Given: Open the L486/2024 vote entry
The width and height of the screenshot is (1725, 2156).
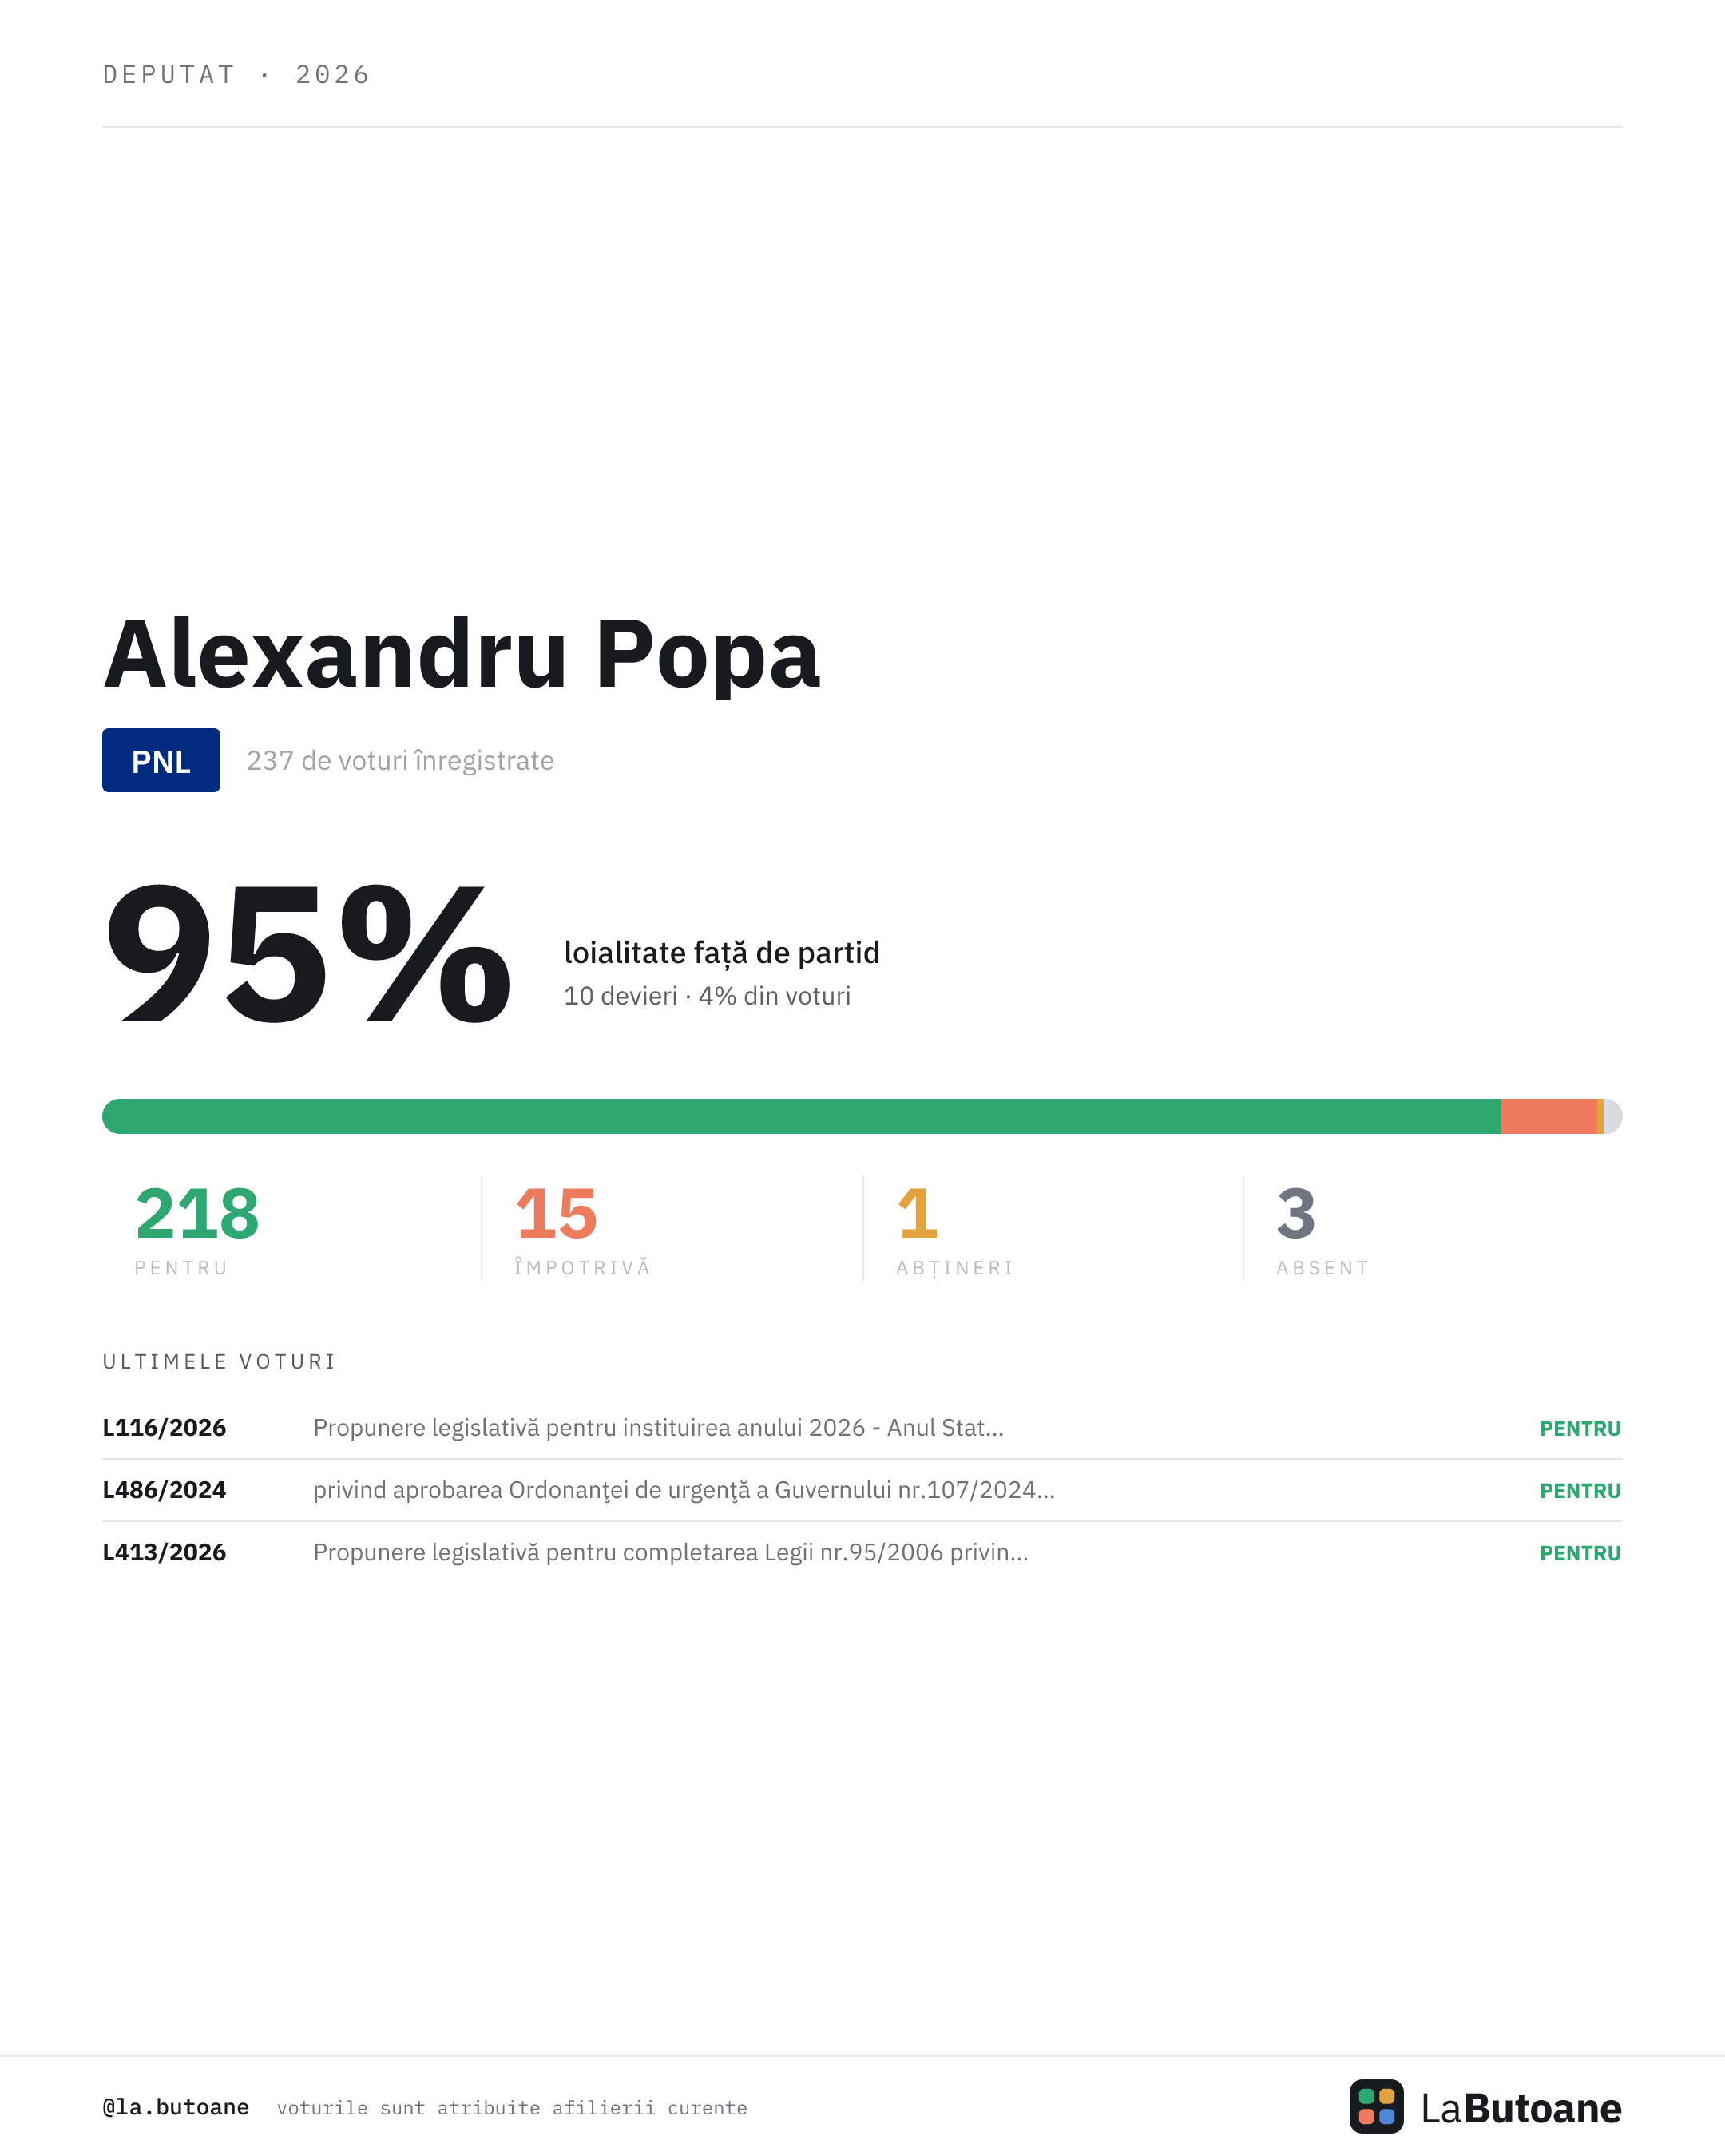Looking at the screenshot, I should pos(862,1490).
